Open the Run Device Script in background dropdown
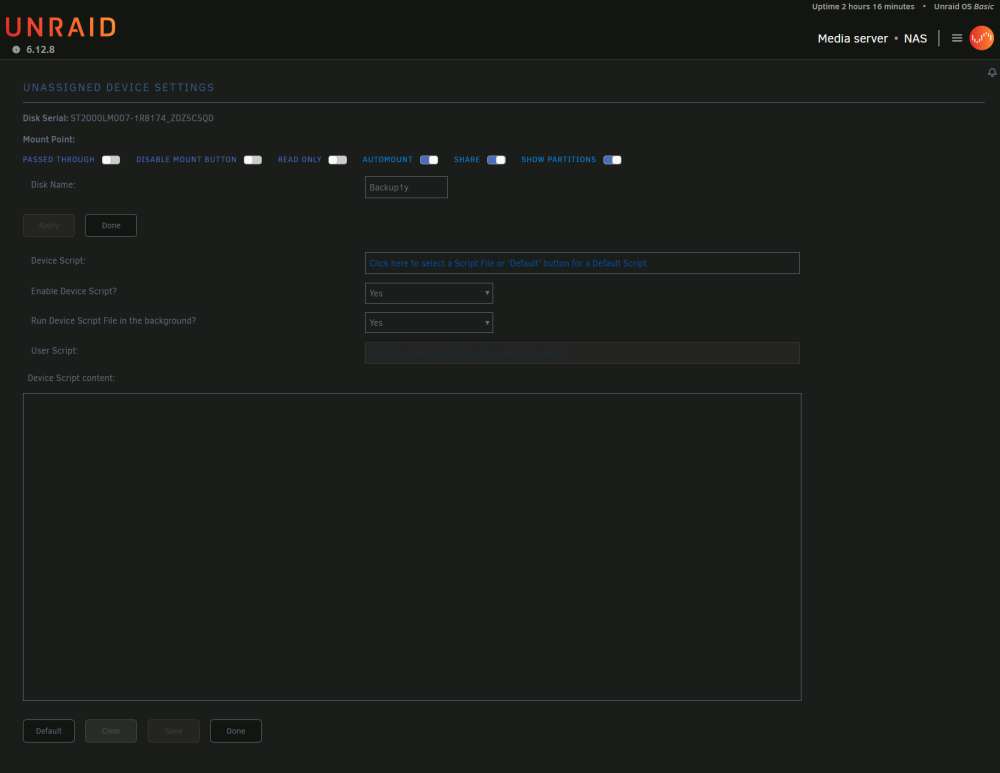 429,323
